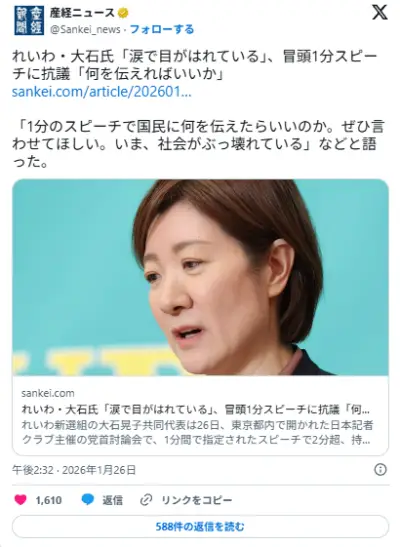Follow via フォローする link
Image resolution: width=400 pixels, height=547 pixels.
point(162,29)
